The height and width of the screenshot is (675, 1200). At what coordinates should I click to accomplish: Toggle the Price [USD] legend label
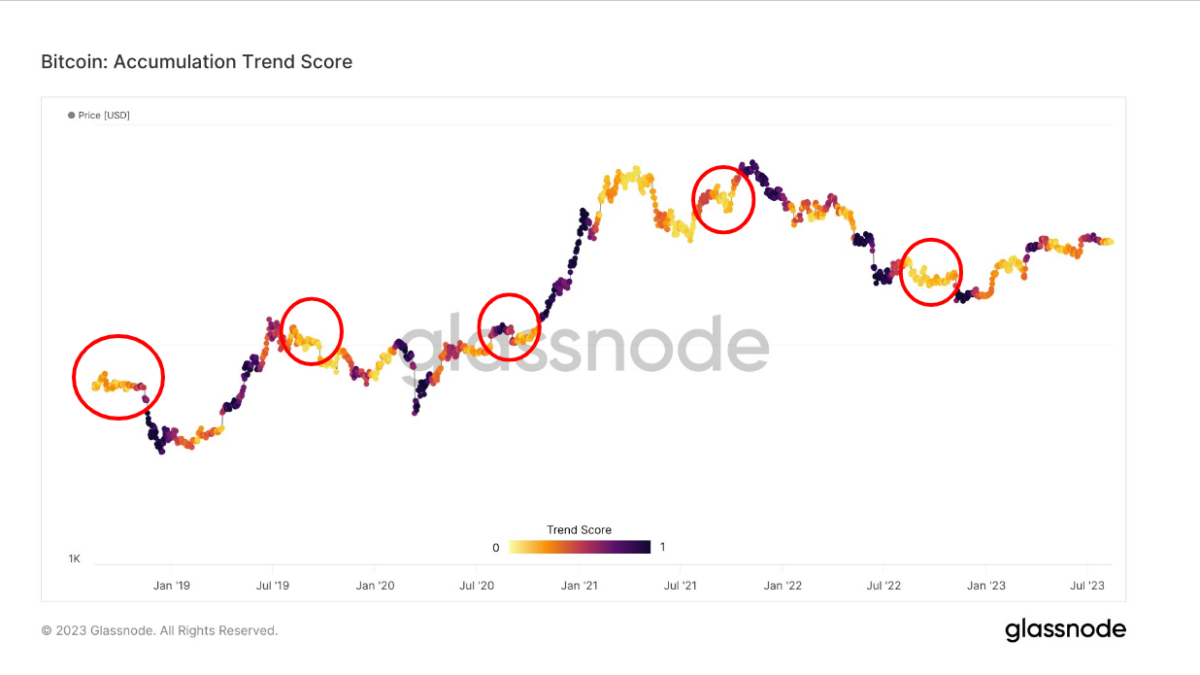coord(104,115)
